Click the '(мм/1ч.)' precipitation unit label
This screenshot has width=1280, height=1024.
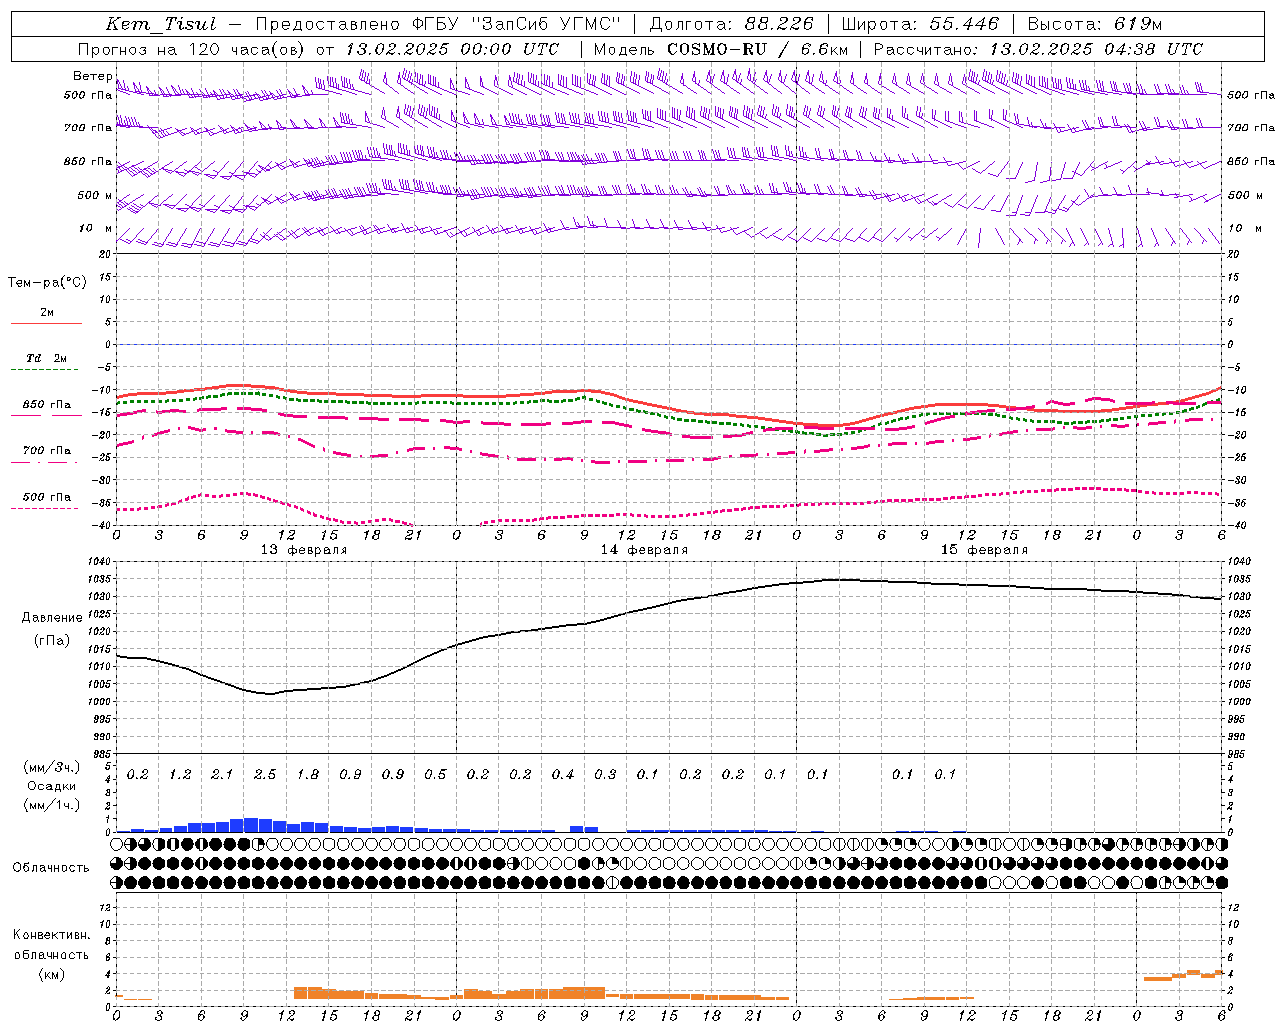pyautogui.click(x=50, y=805)
